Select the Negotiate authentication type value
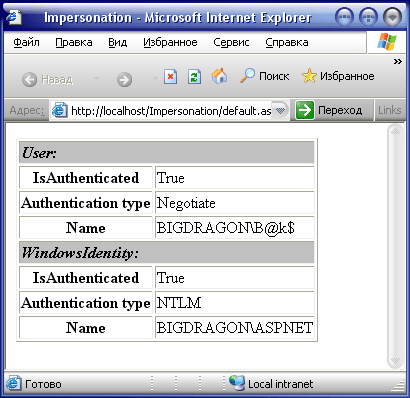Viewport: 410px width, 398px height. (x=186, y=203)
